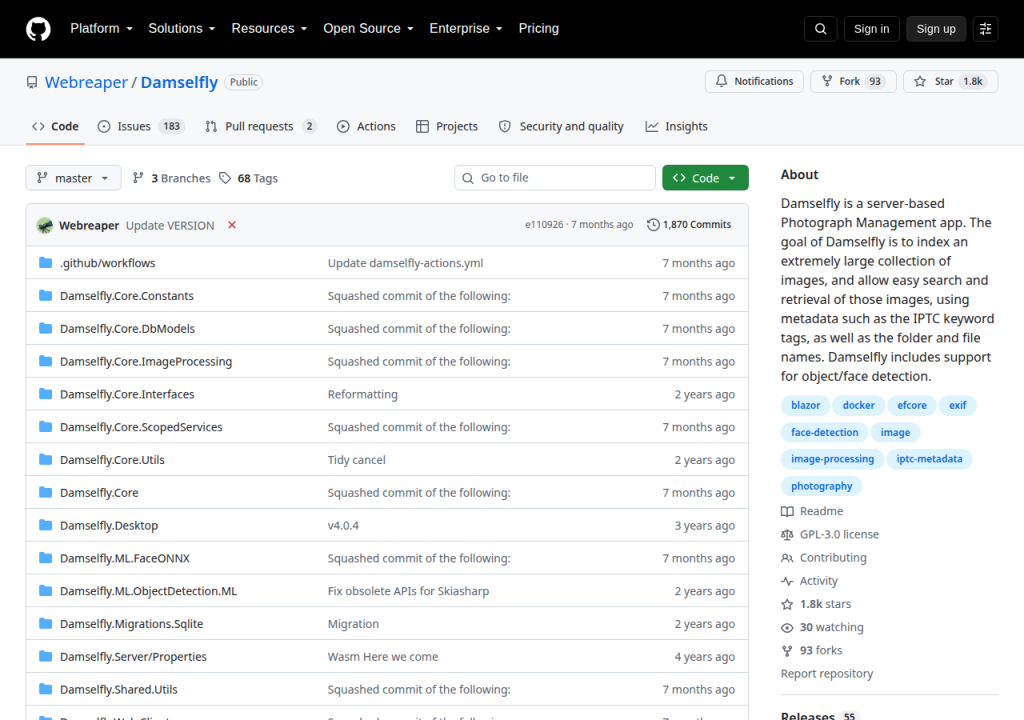Click the GitHub logo icon
This screenshot has width=1024, height=720.
click(38, 29)
